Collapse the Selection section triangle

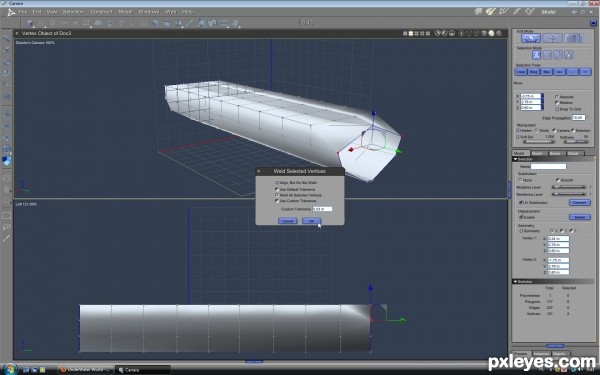pyautogui.click(x=516, y=159)
